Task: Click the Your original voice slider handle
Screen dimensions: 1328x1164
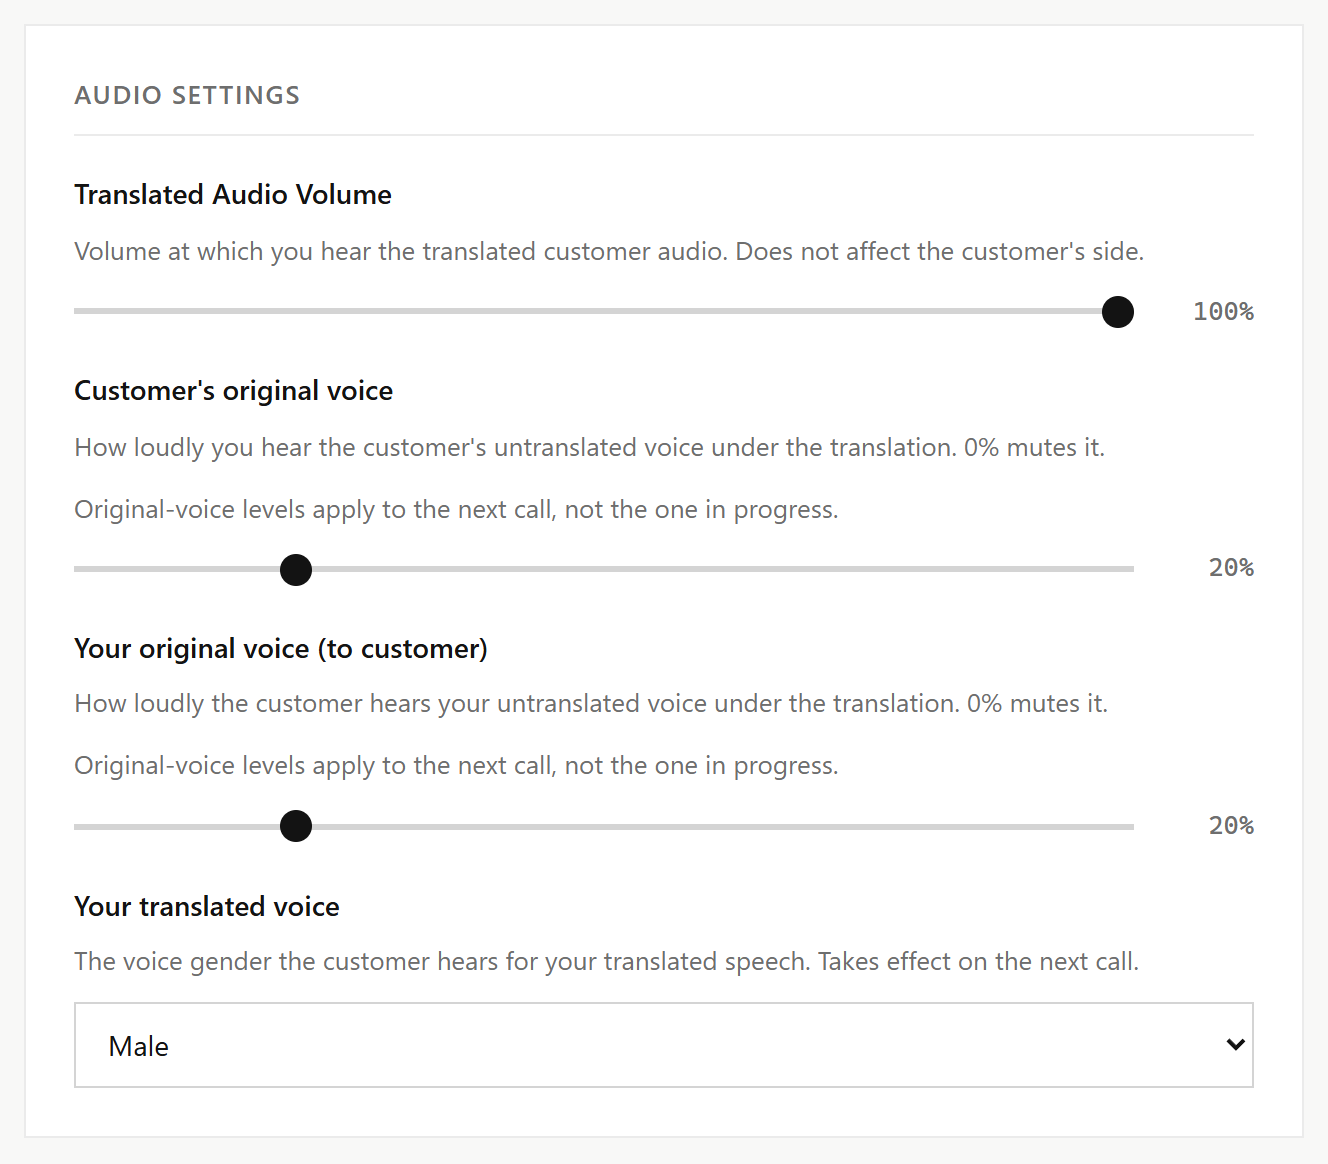Action: 296,826
